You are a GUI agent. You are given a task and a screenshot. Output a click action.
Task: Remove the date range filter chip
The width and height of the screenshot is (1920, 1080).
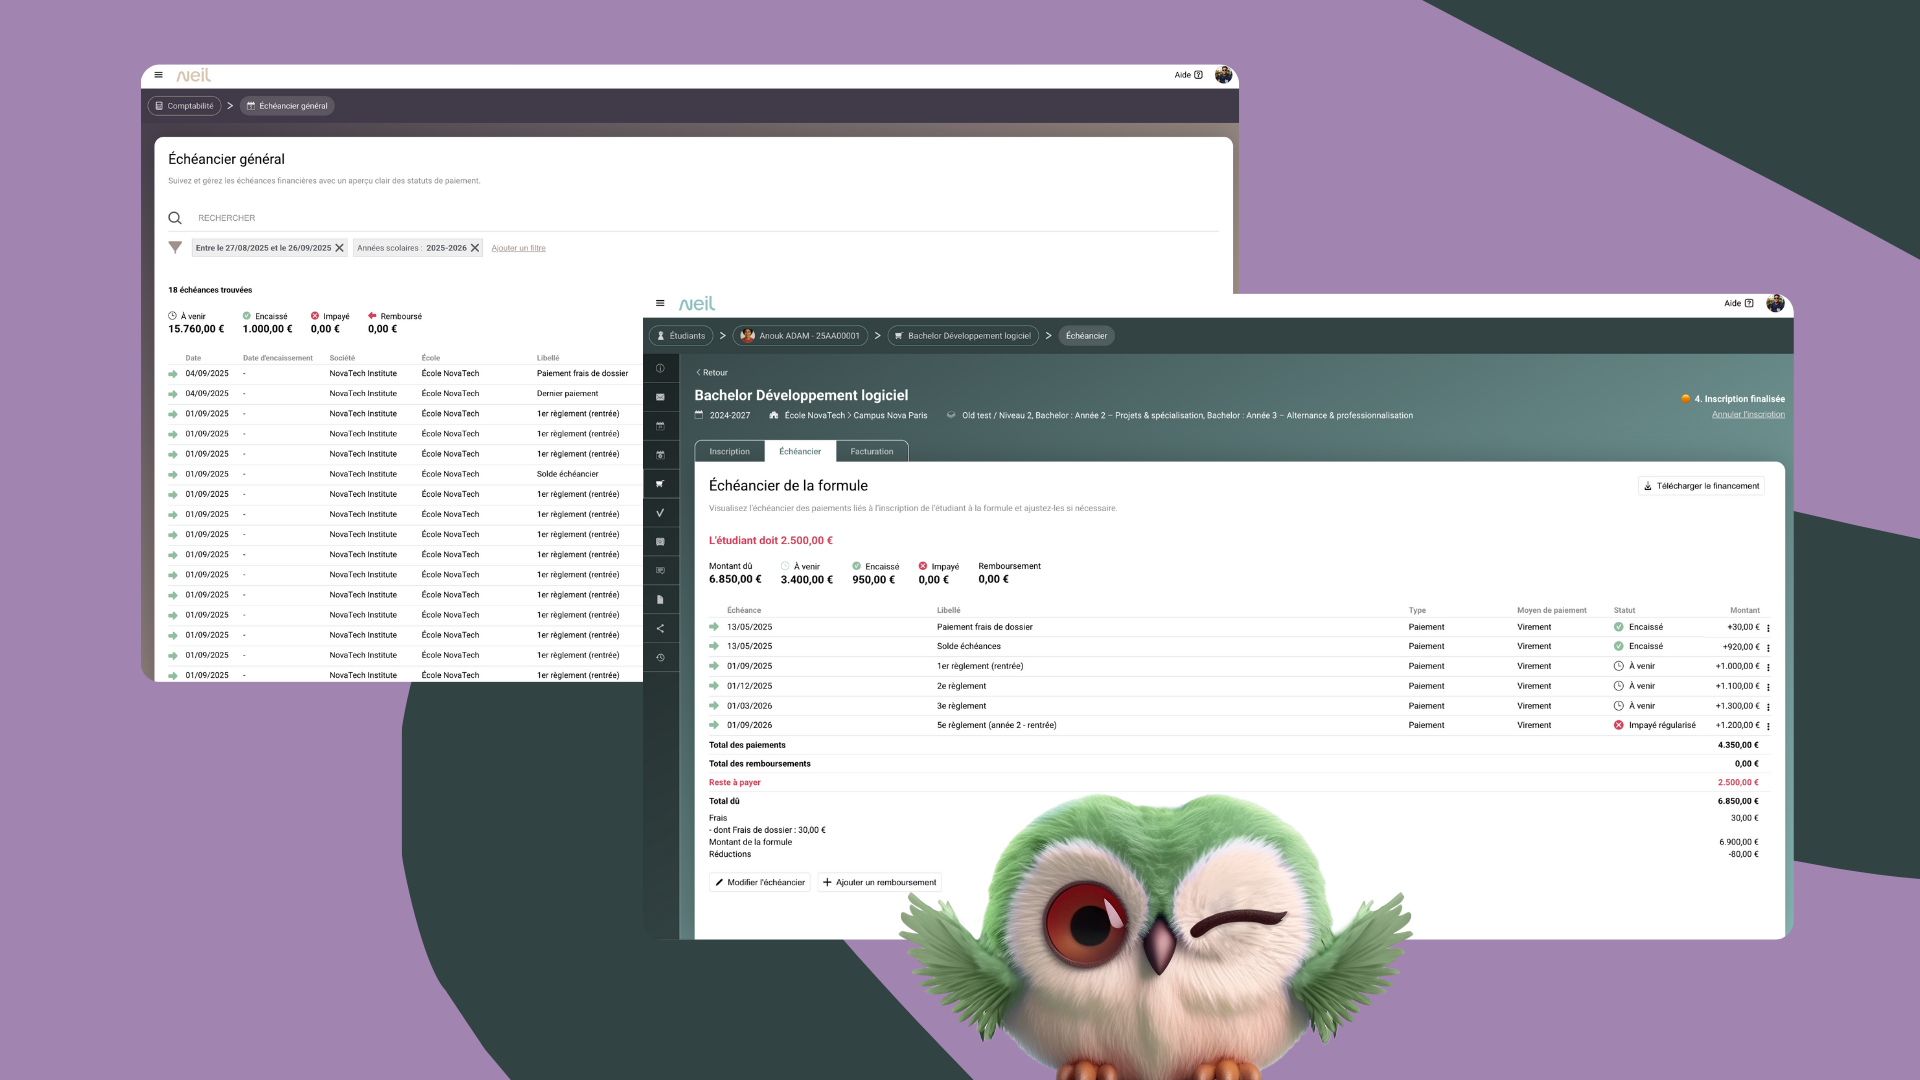click(339, 248)
